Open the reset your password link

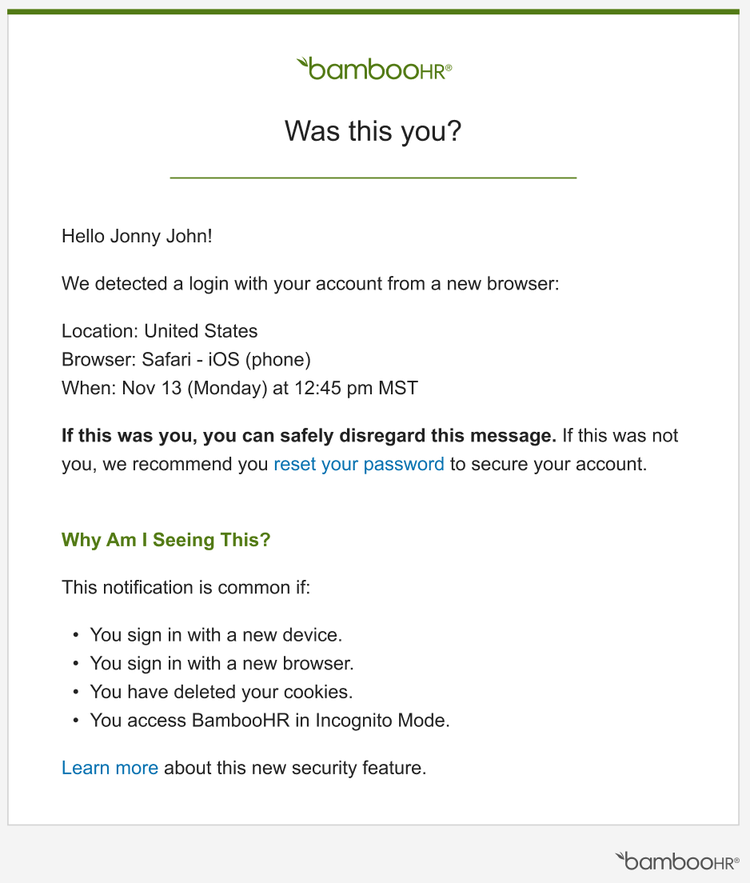359,464
